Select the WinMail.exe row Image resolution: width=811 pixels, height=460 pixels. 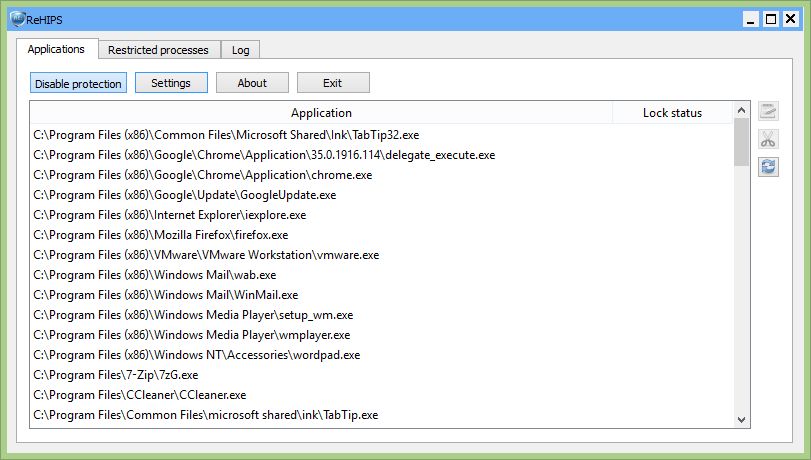coord(381,295)
